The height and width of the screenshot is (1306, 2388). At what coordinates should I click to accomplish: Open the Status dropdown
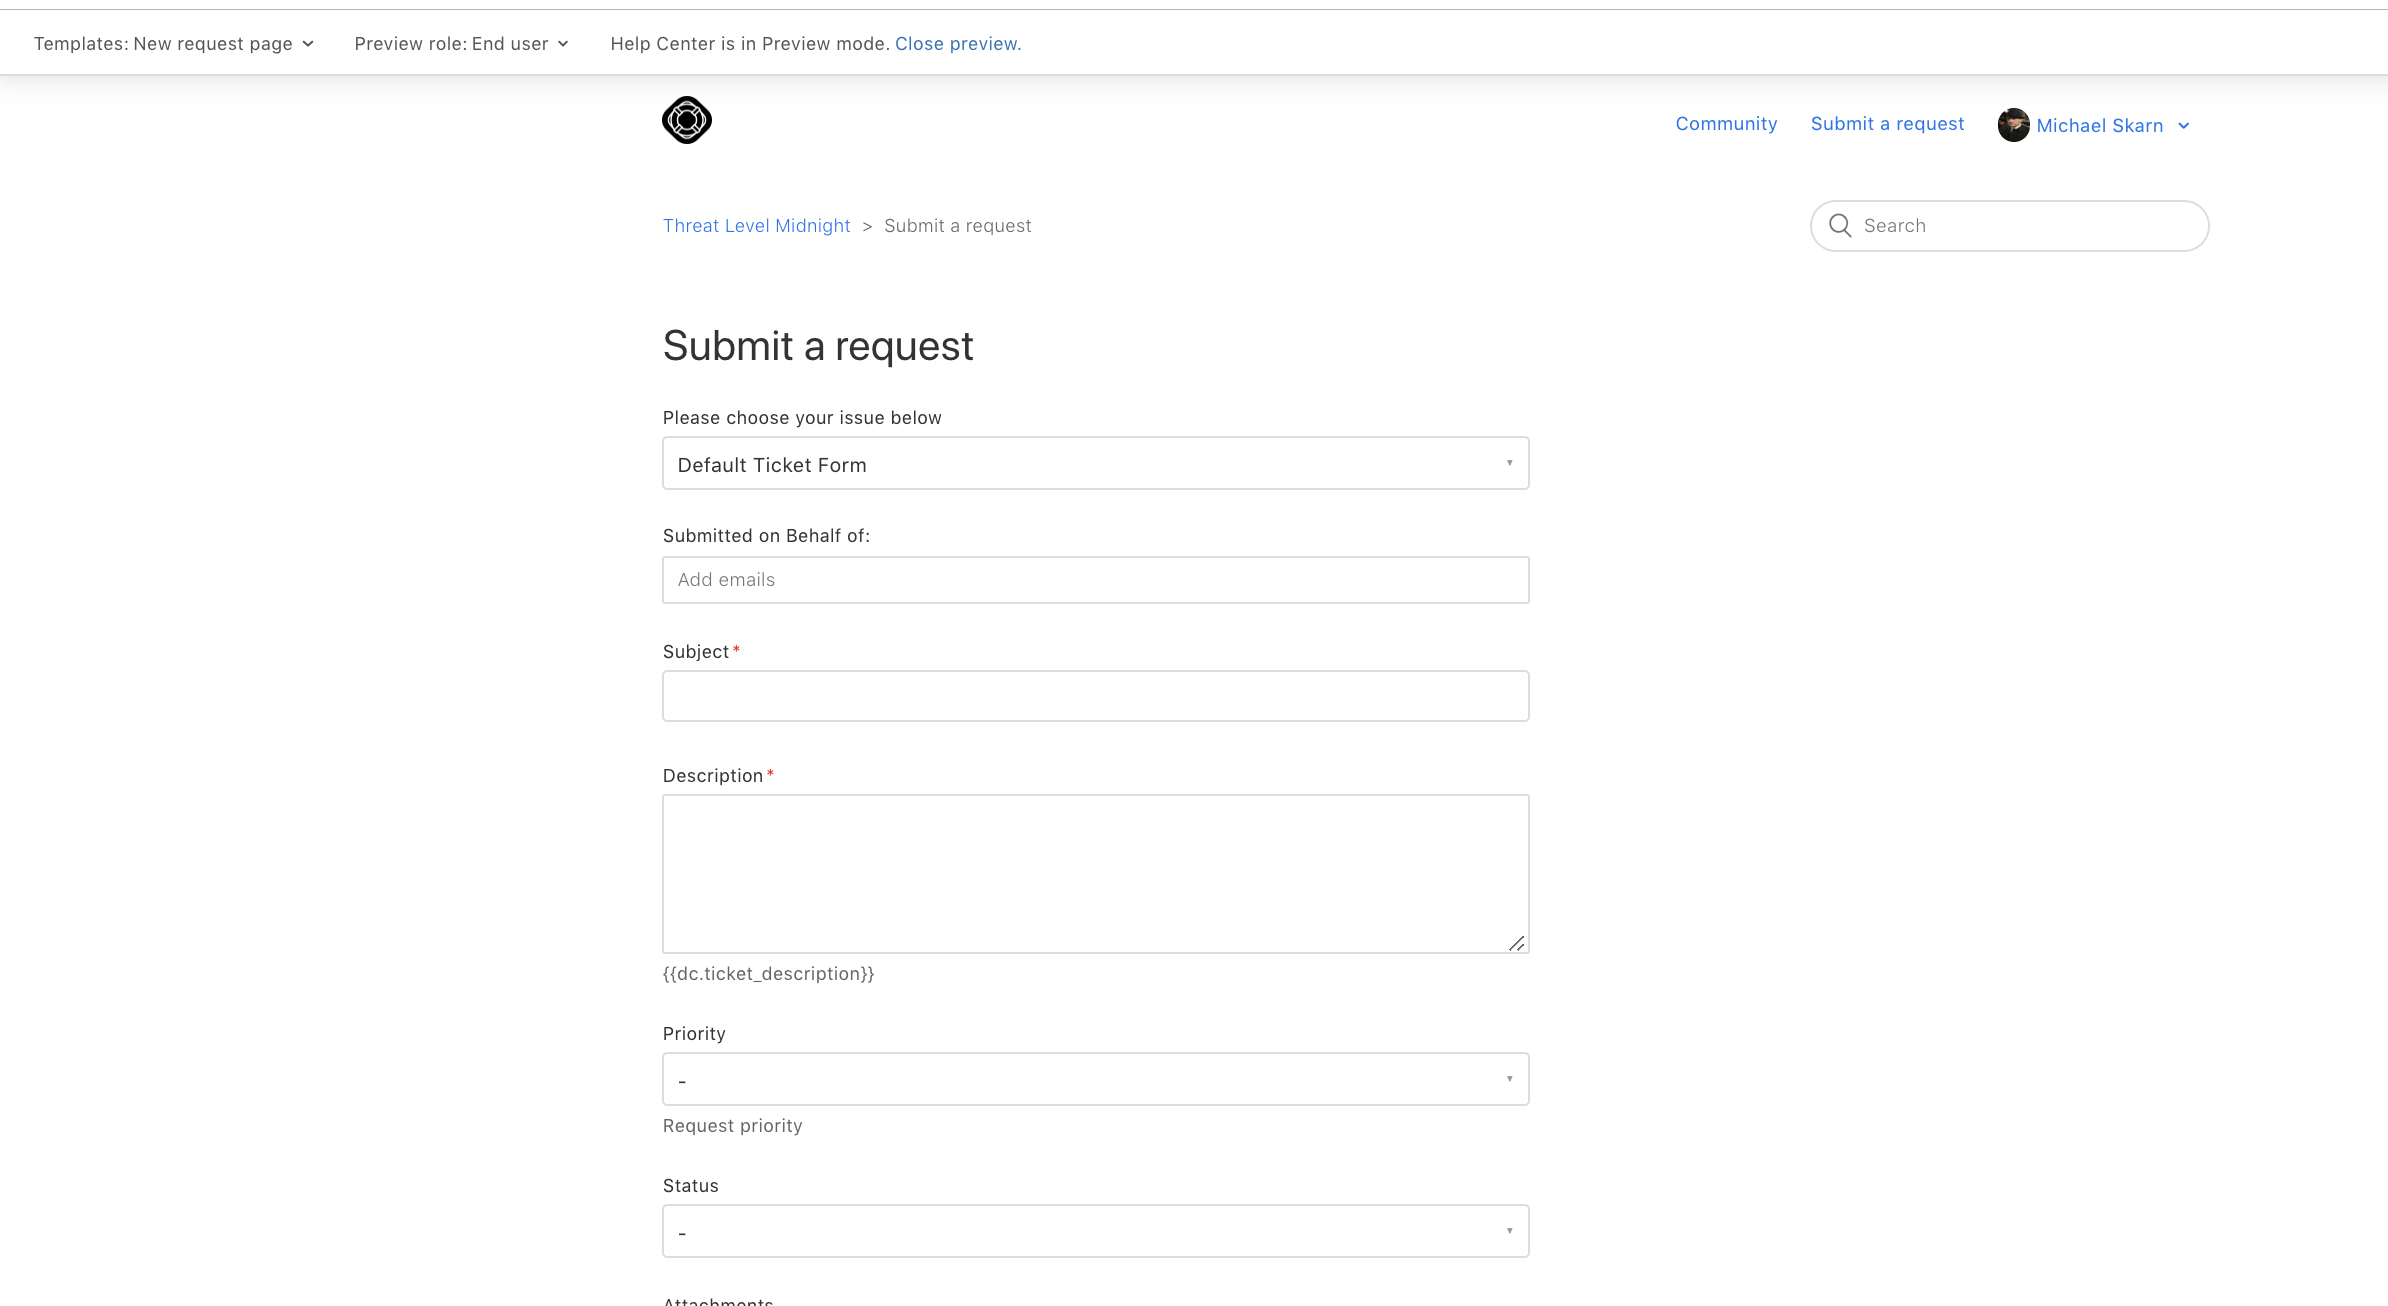point(1095,1231)
